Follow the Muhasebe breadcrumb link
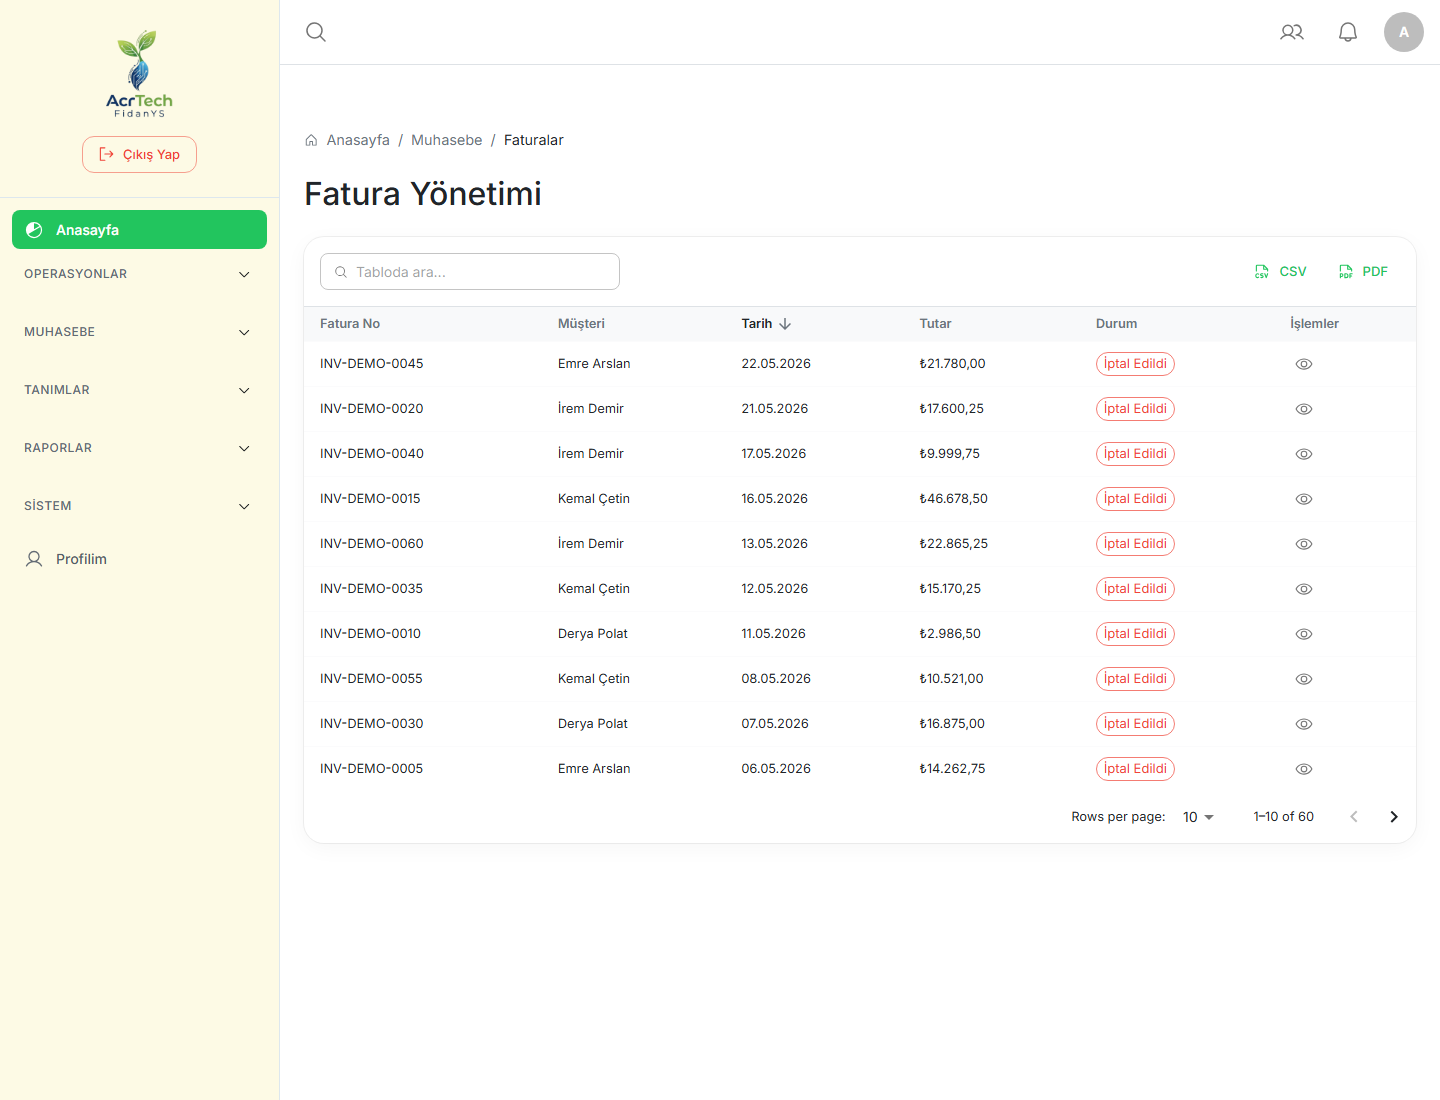 click(447, 140)
